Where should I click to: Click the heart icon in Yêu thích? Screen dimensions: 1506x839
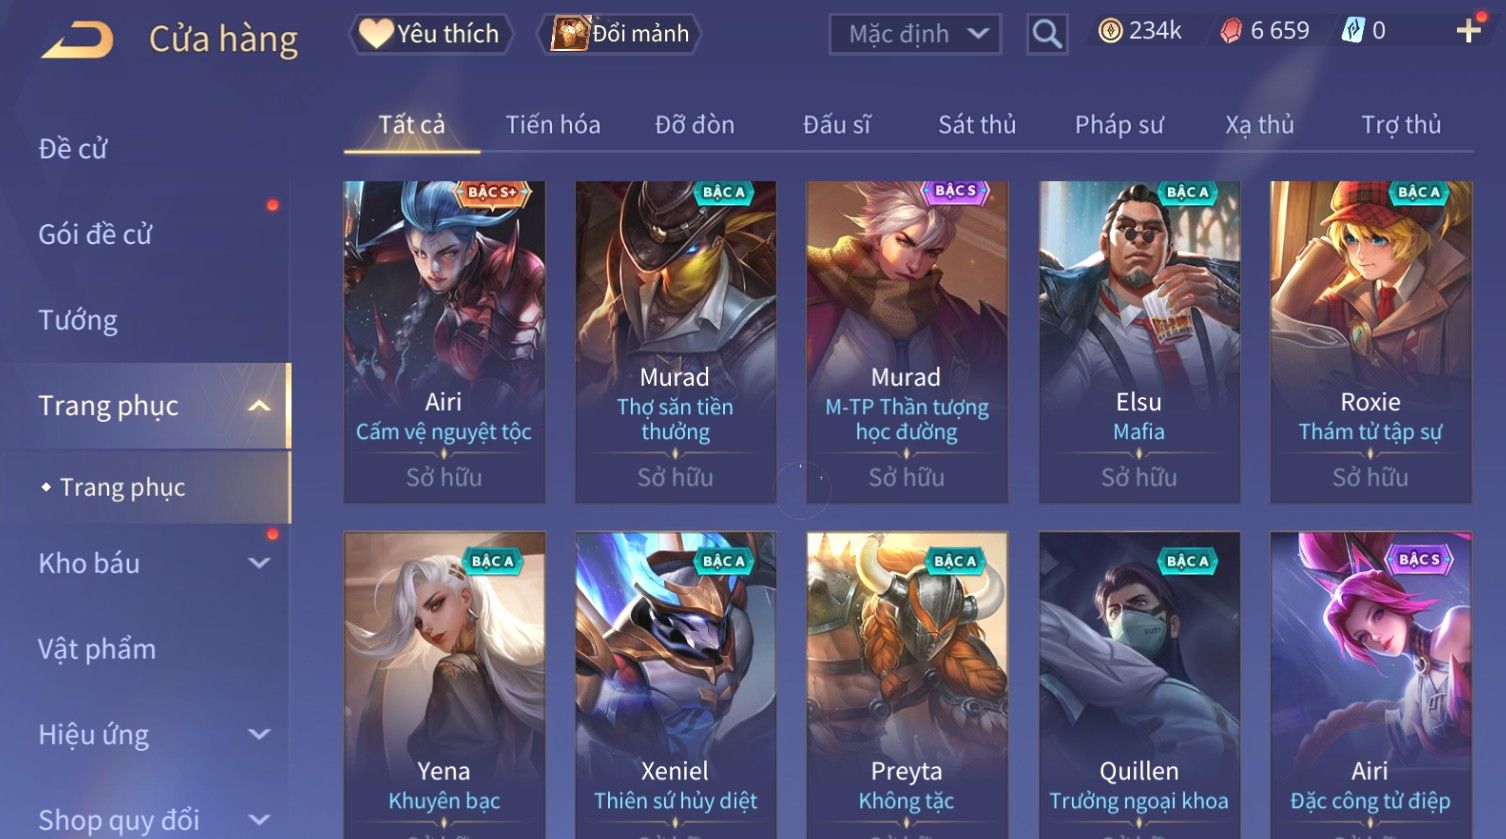tap(376, 34)
